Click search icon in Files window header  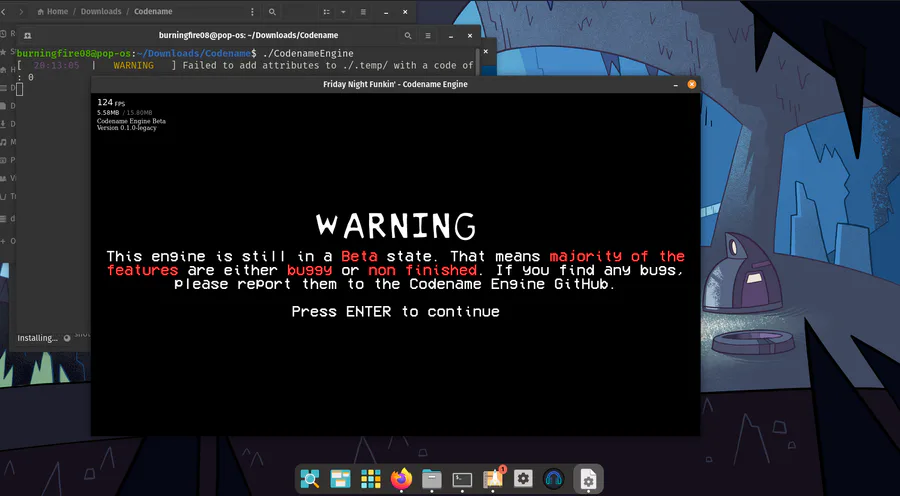(272, 11)
